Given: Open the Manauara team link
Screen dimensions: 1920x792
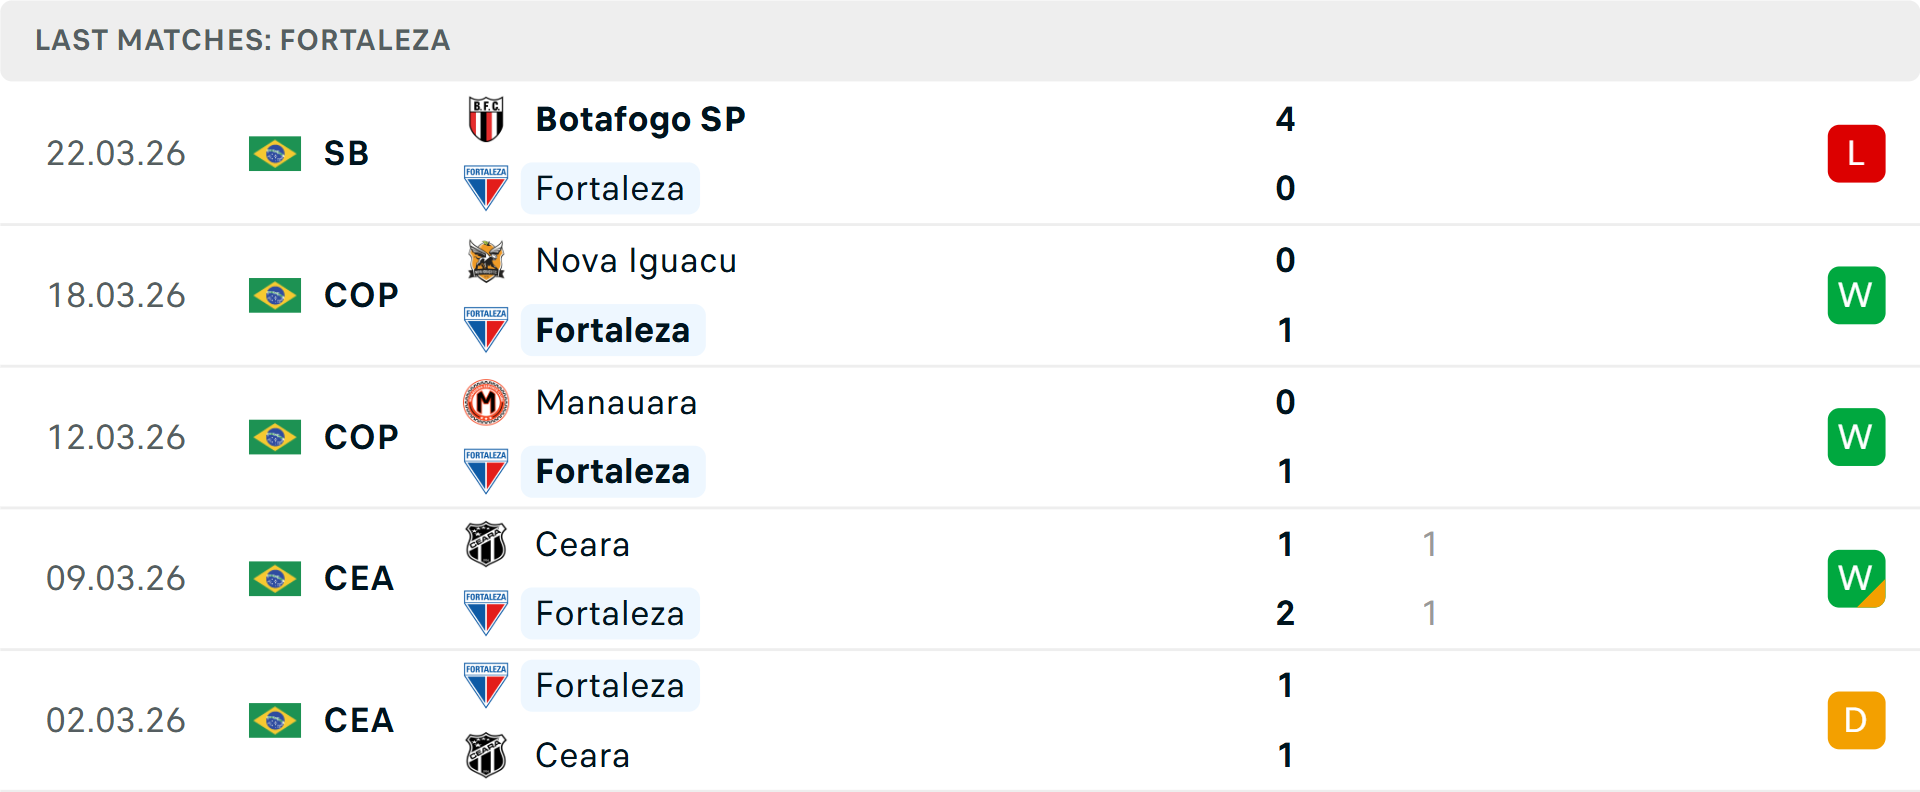Looking at the screenshot, I should (616, 403).
